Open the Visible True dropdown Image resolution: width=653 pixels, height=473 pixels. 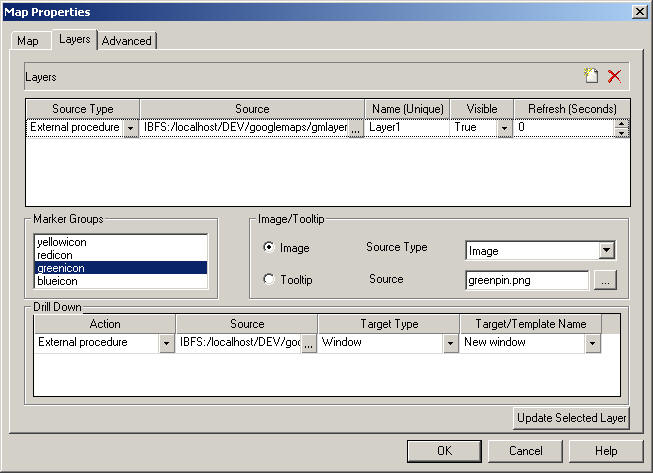(x=504, y=128)
